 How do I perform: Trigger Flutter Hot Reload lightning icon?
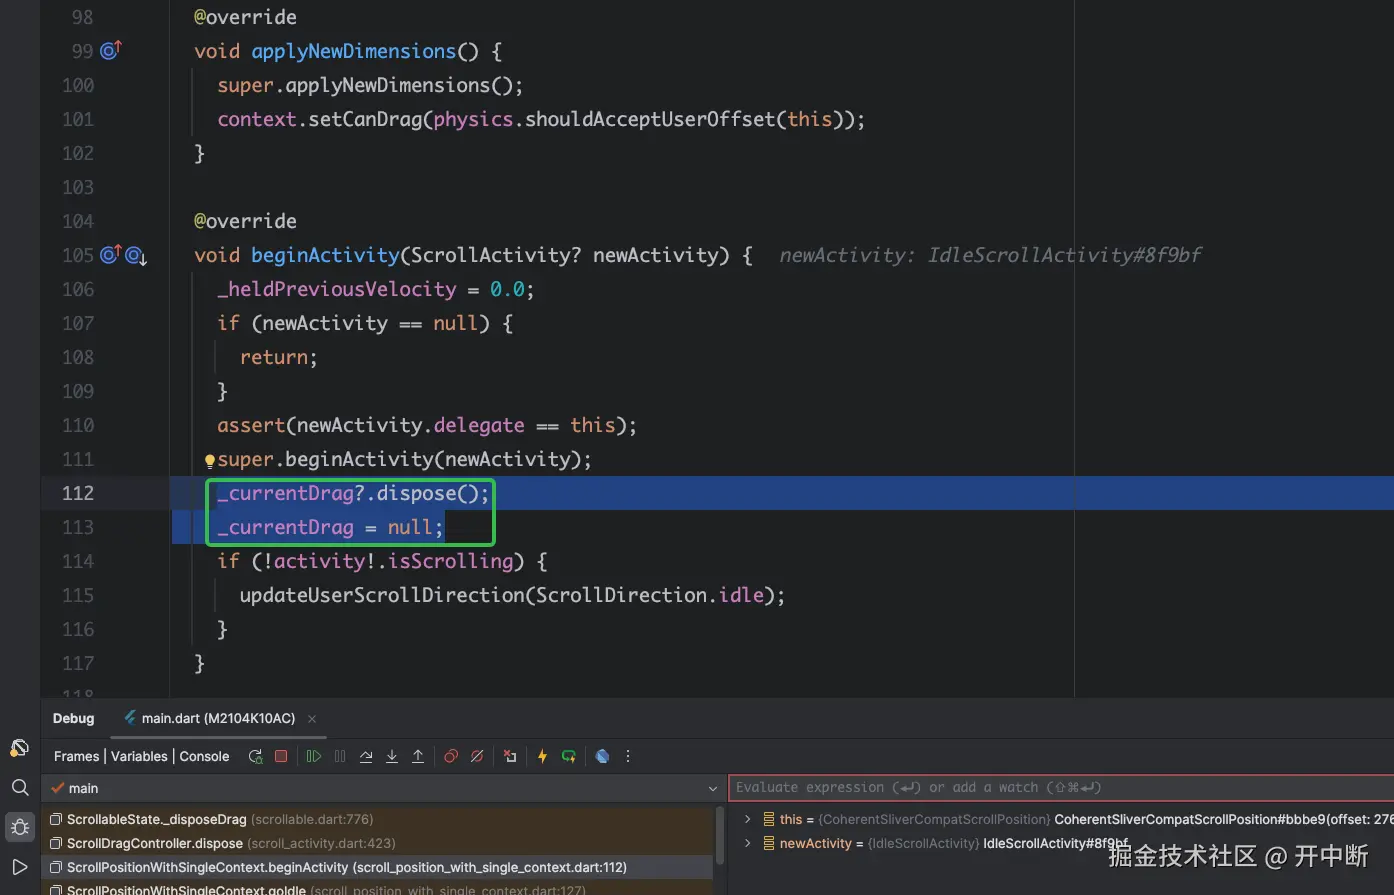542,757
